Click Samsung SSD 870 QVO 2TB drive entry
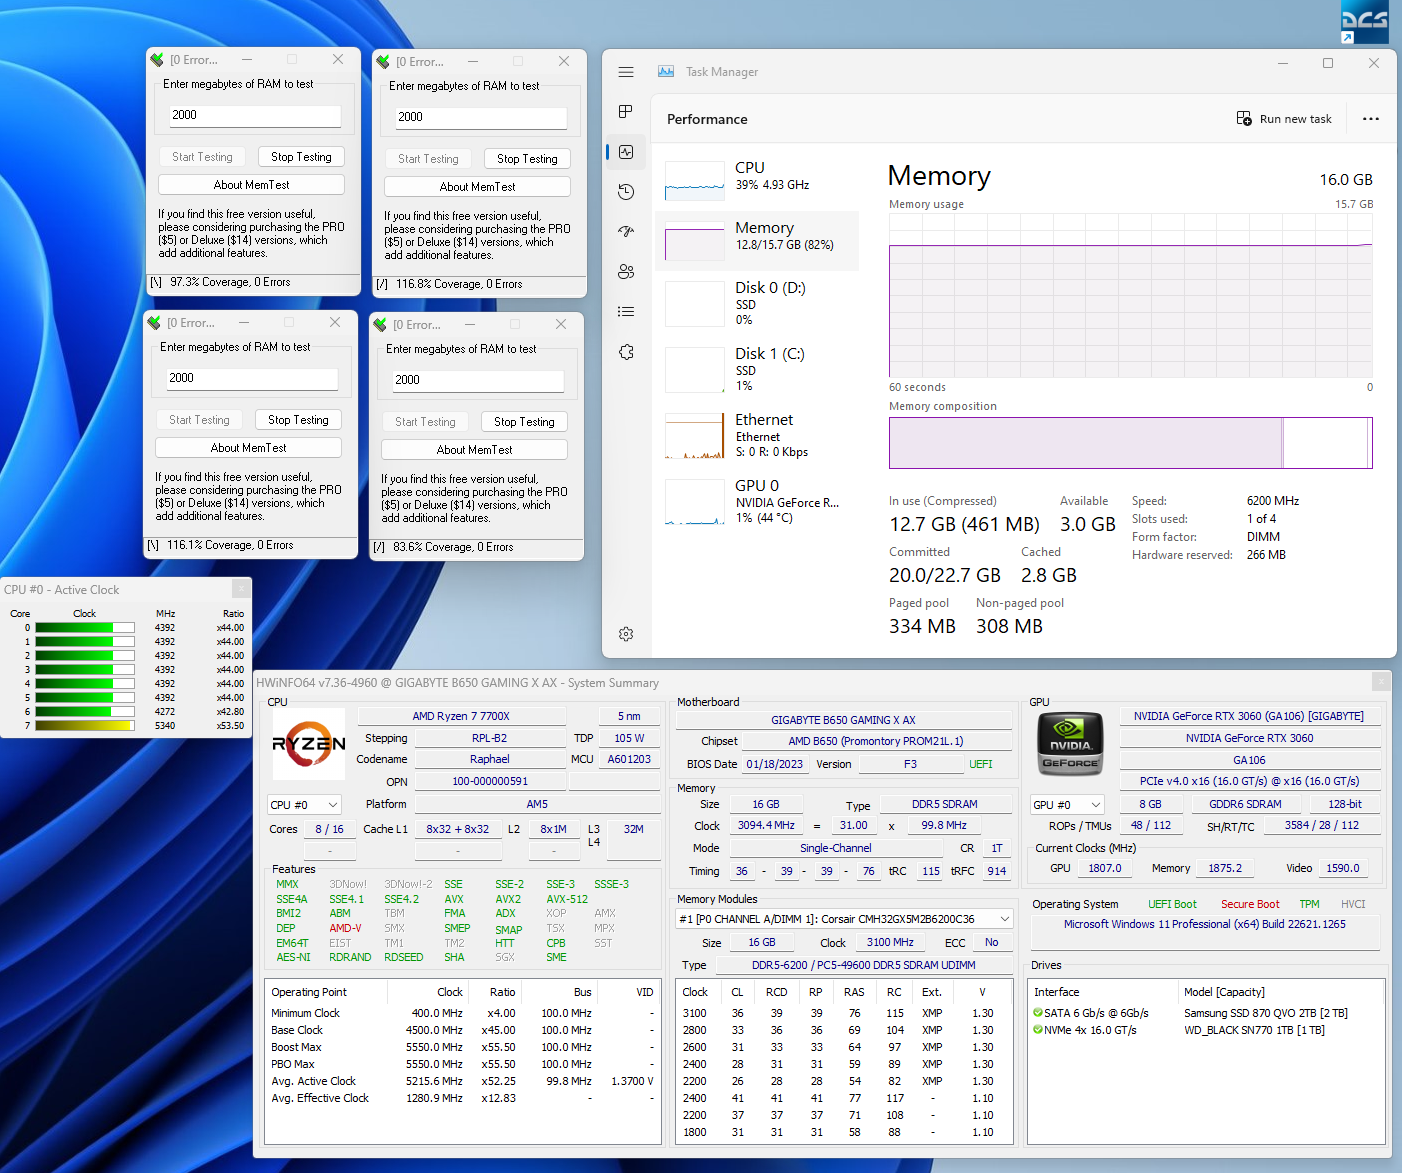The image size is (1402, 1173). point(1266,1013)
